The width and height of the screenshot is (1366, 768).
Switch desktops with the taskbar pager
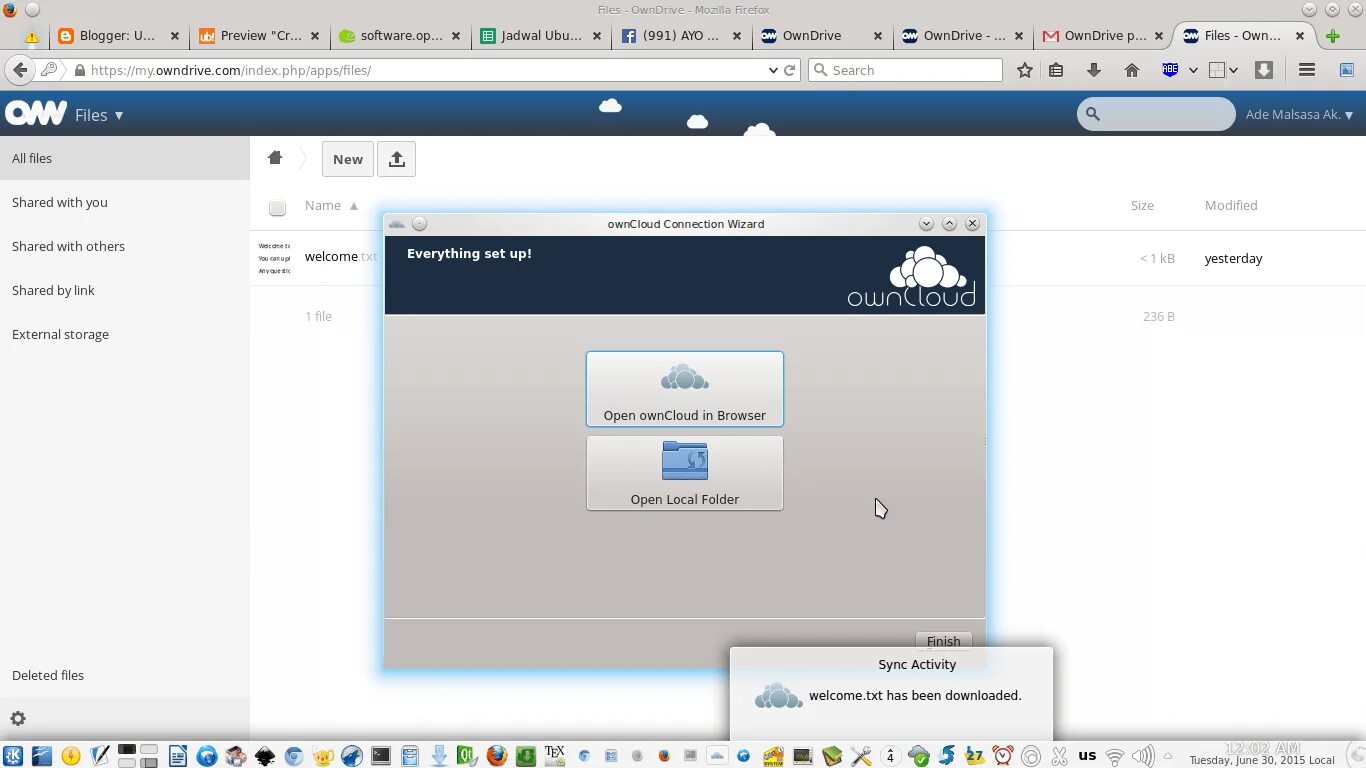coord(138,755)
